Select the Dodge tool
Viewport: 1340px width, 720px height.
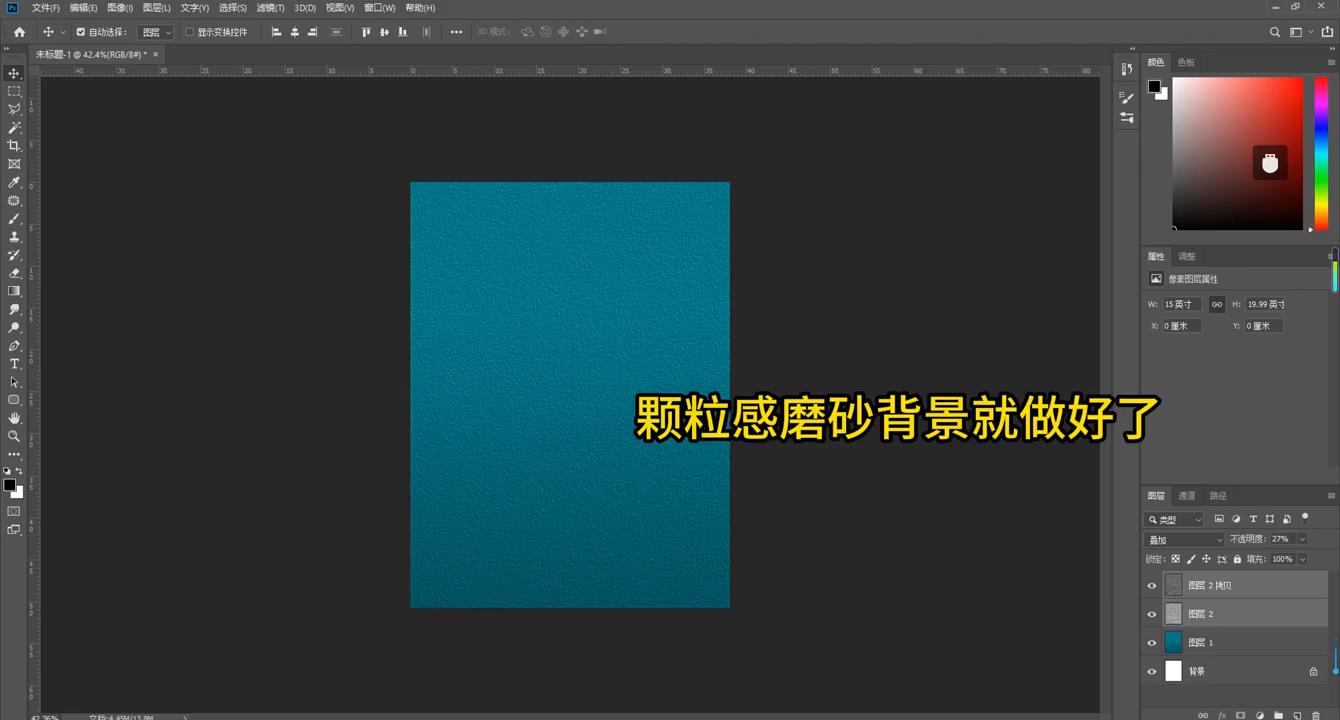pyautogui.click(x=14, y=328)
